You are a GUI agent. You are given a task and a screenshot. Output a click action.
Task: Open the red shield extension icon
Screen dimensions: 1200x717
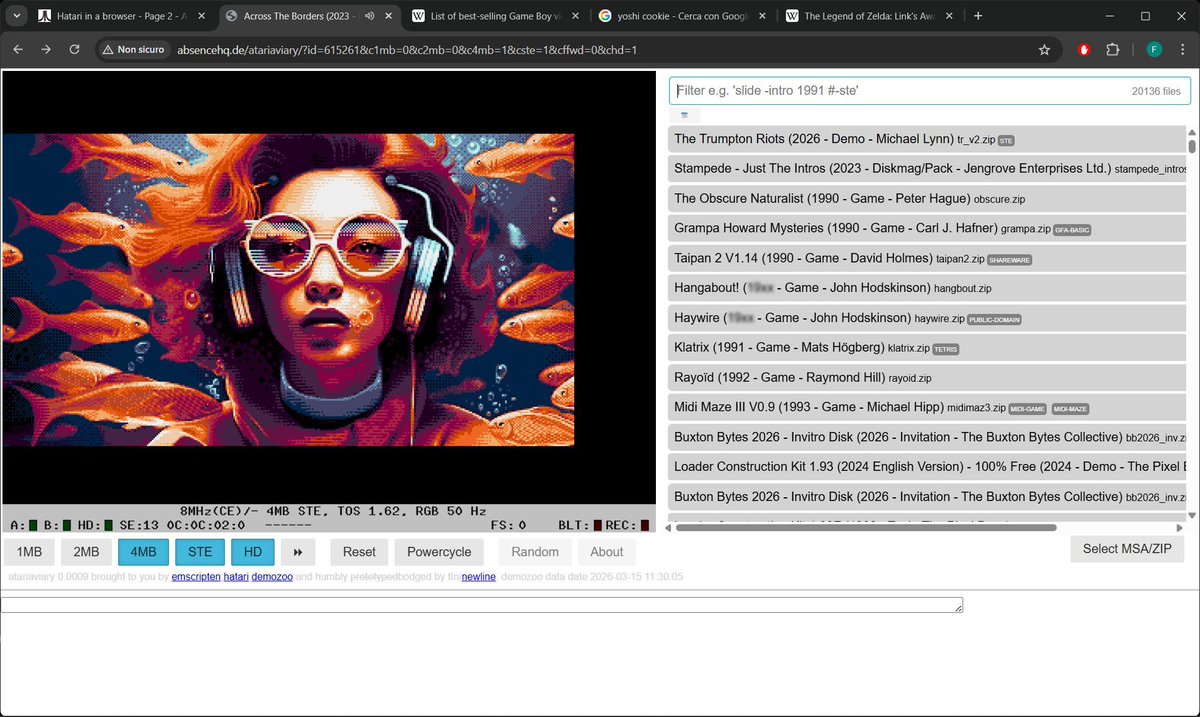pos(1084,50)
